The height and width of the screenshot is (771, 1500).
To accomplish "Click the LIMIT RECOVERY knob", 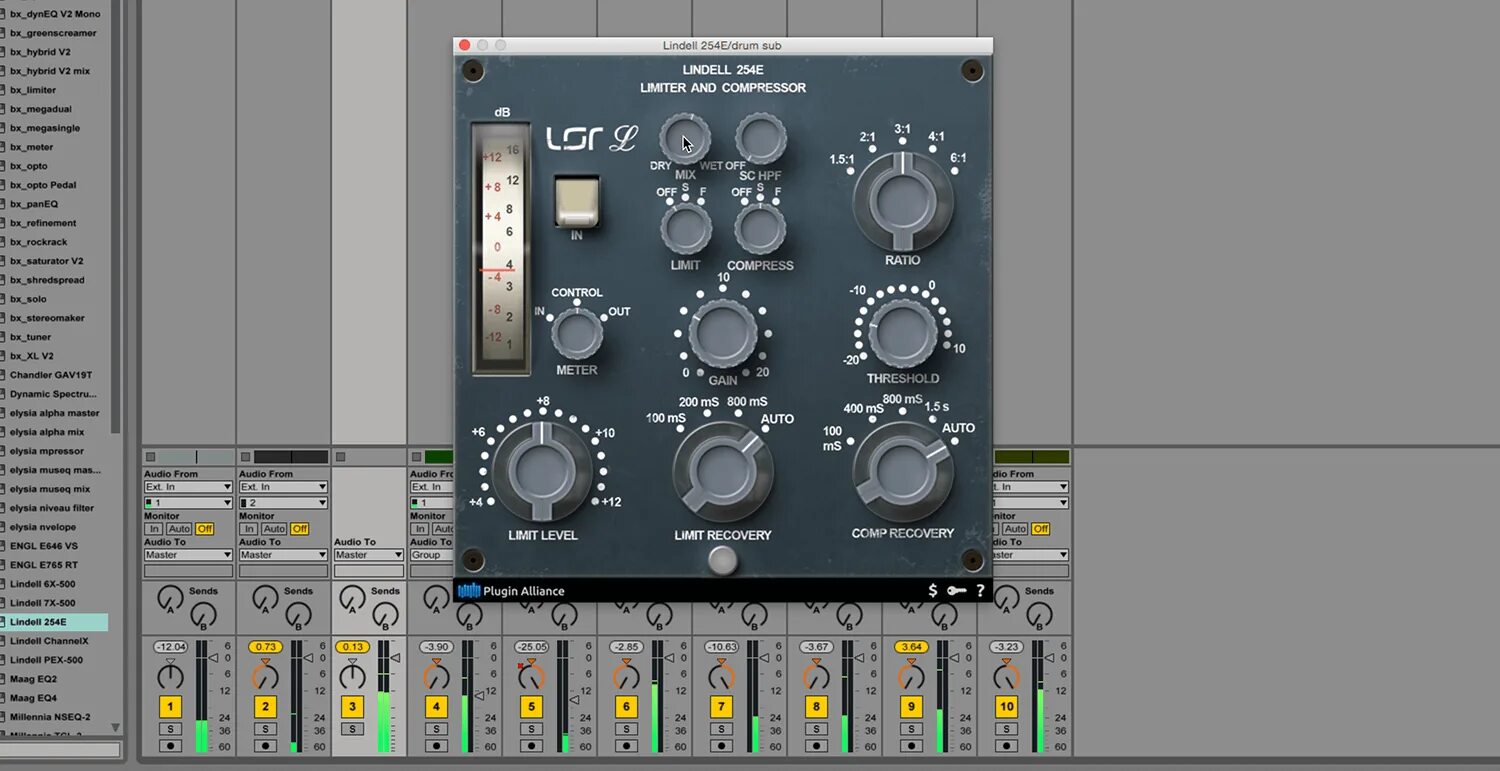I will point(723,471).
